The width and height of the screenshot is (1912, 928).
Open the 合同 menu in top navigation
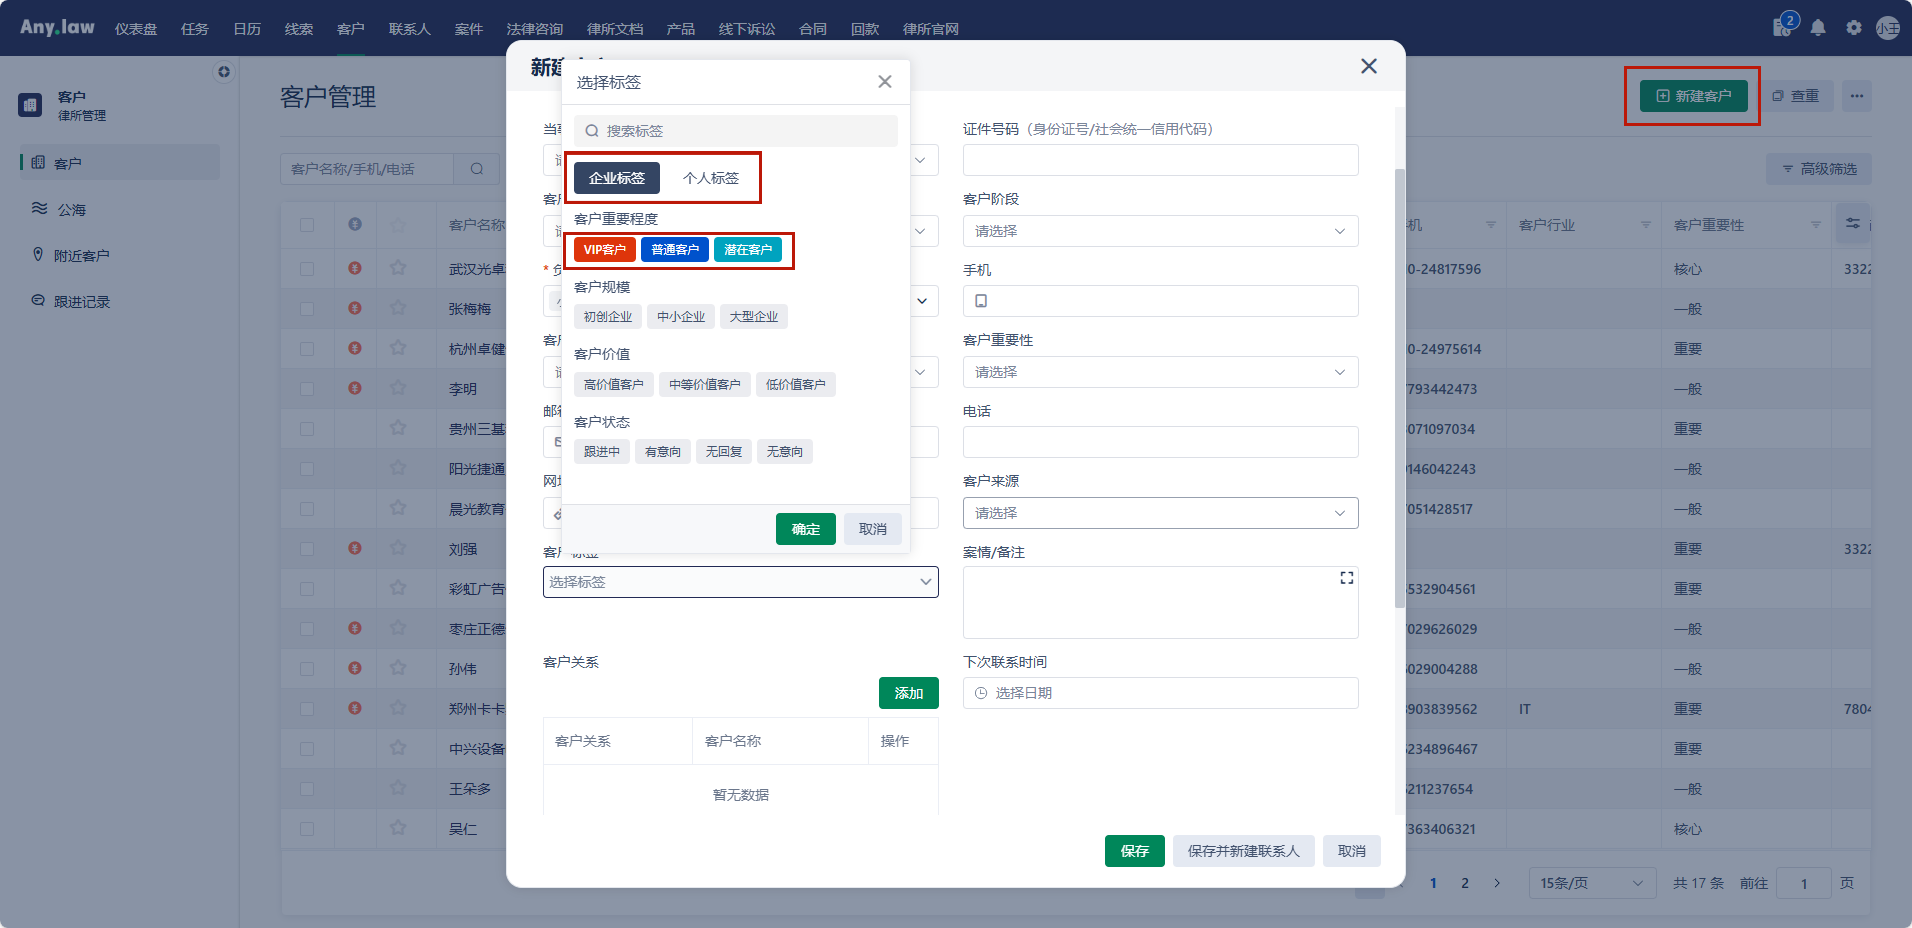(x=813, y=29)
